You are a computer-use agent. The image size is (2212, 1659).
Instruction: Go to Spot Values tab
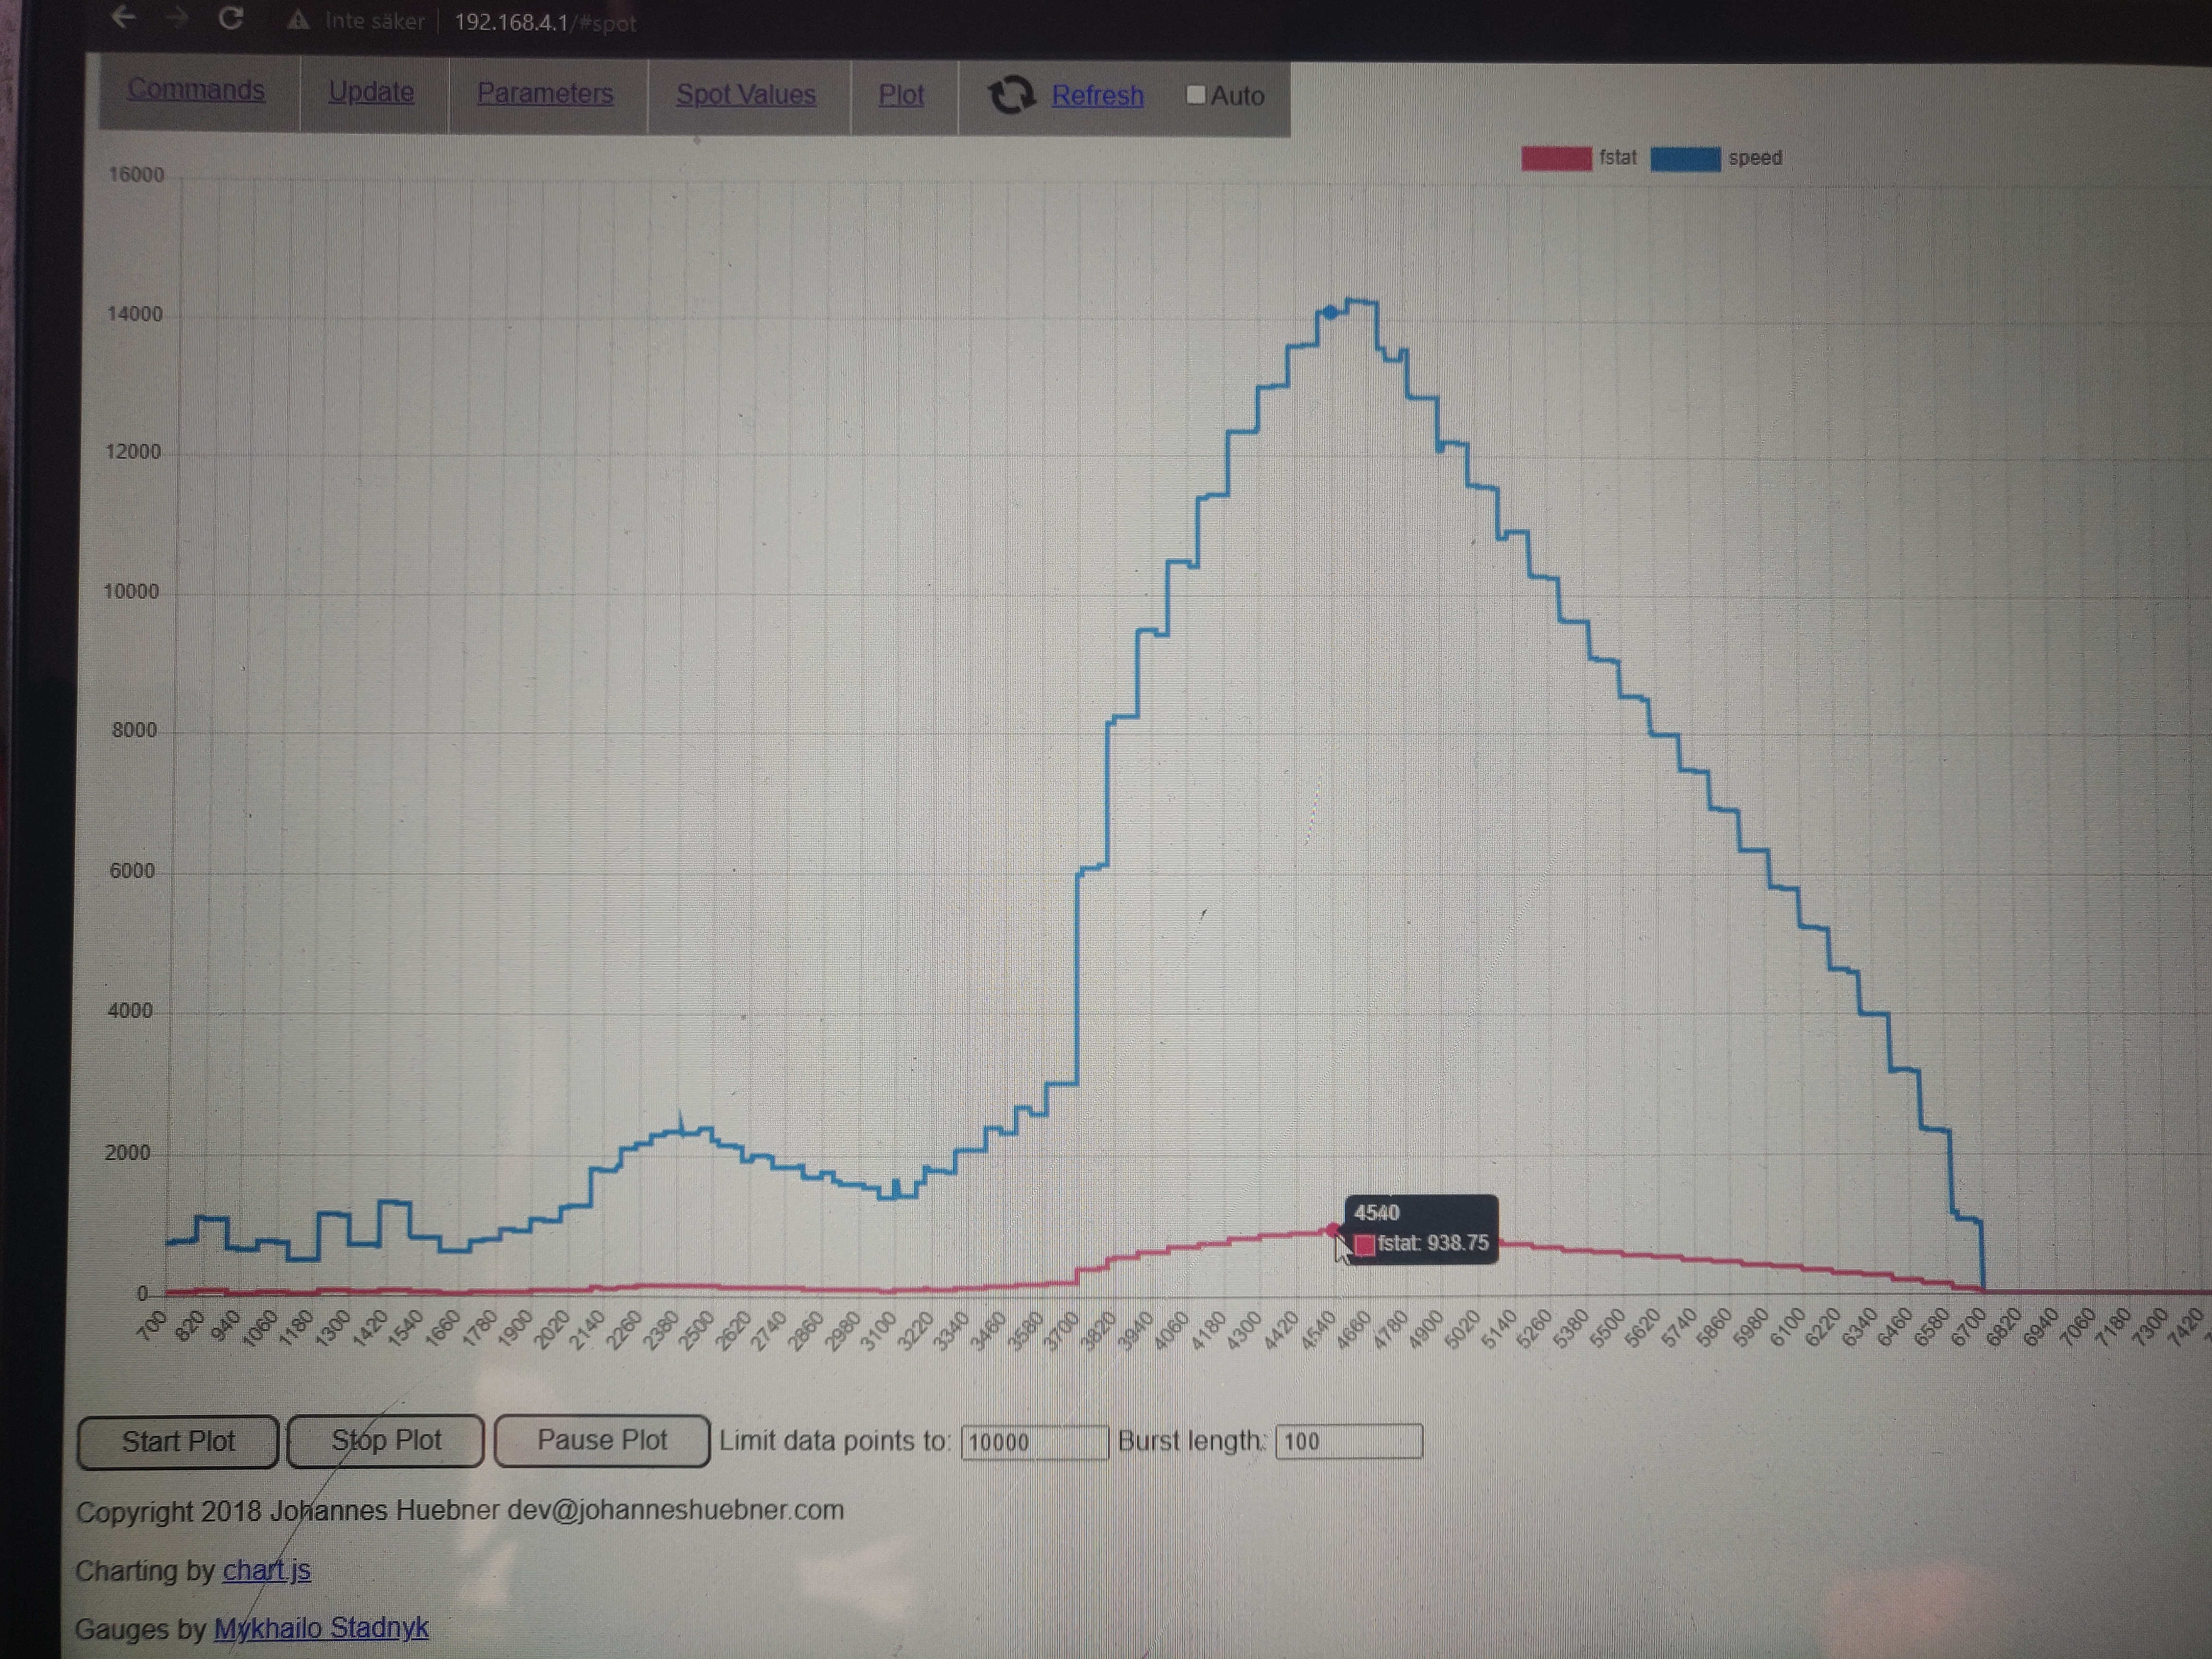[x=746, y=94]
